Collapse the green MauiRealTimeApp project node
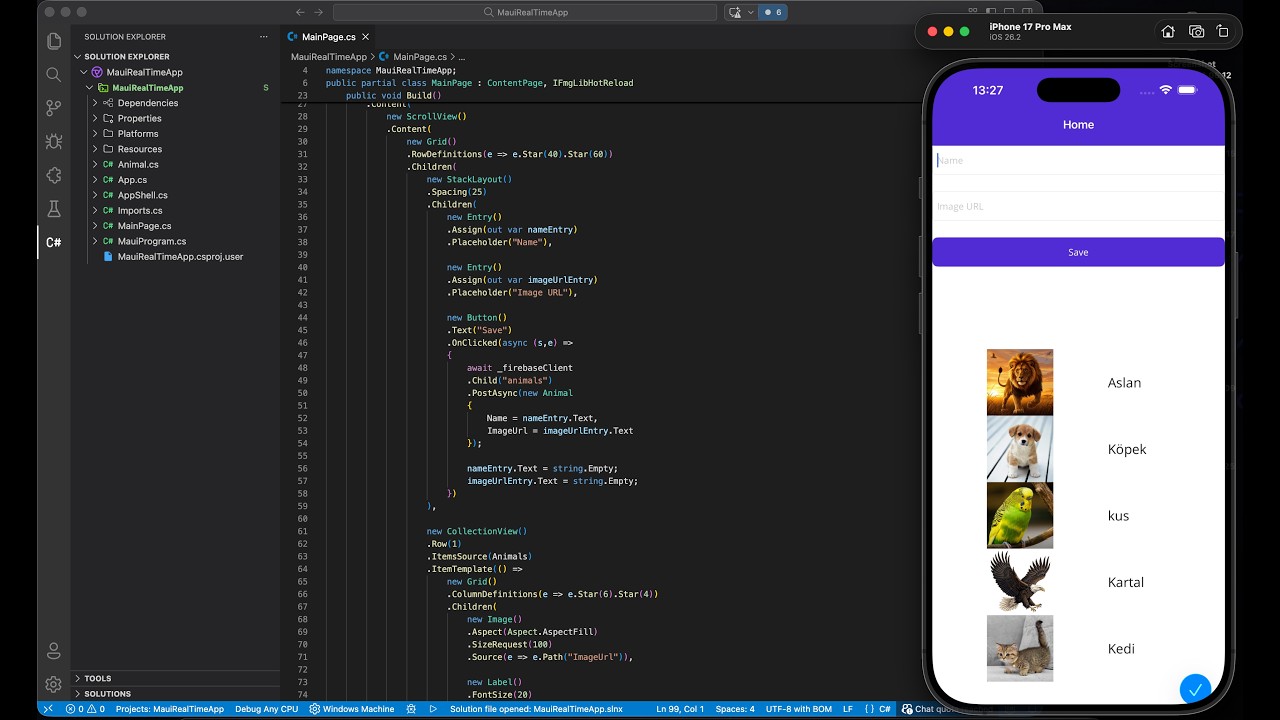 pyautogui.click(x=89, y=88)
